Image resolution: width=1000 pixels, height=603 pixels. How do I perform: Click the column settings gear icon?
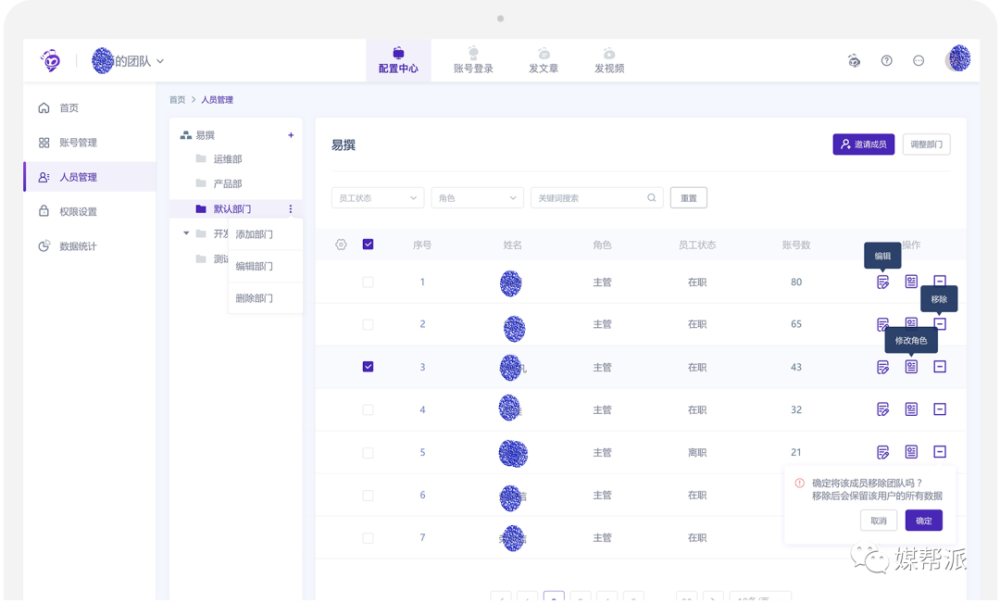(340, 244)
